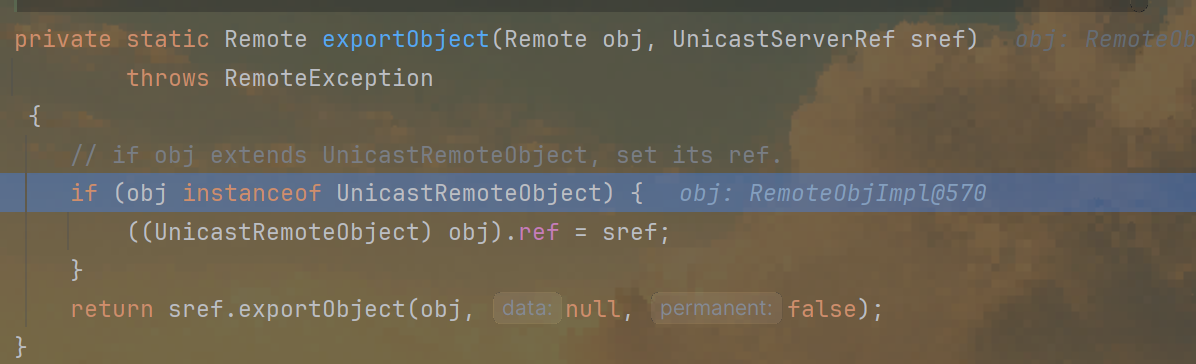Screen dimensions: 1196x364
Task: Click the 'null' argument in the return statement
Action: [x=591, y=309]
